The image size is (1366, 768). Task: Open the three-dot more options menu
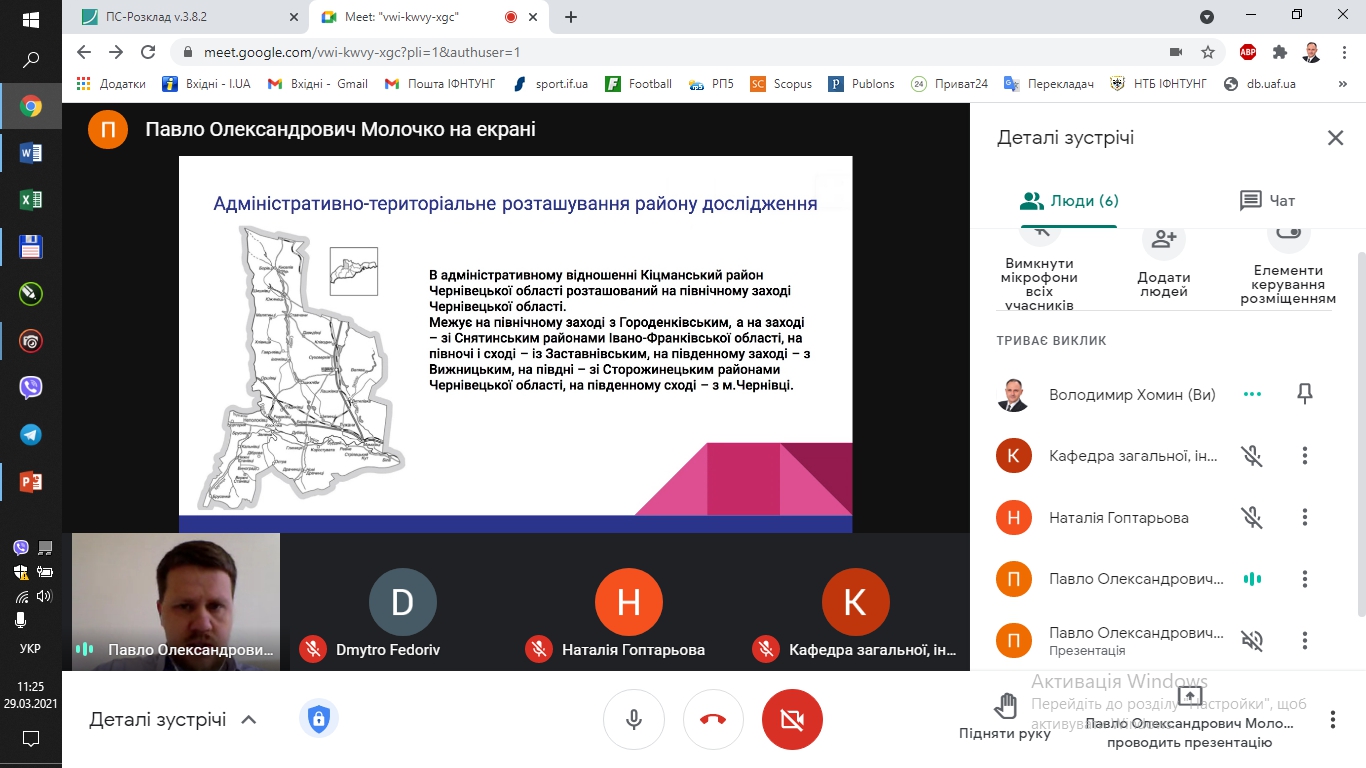1332,720
